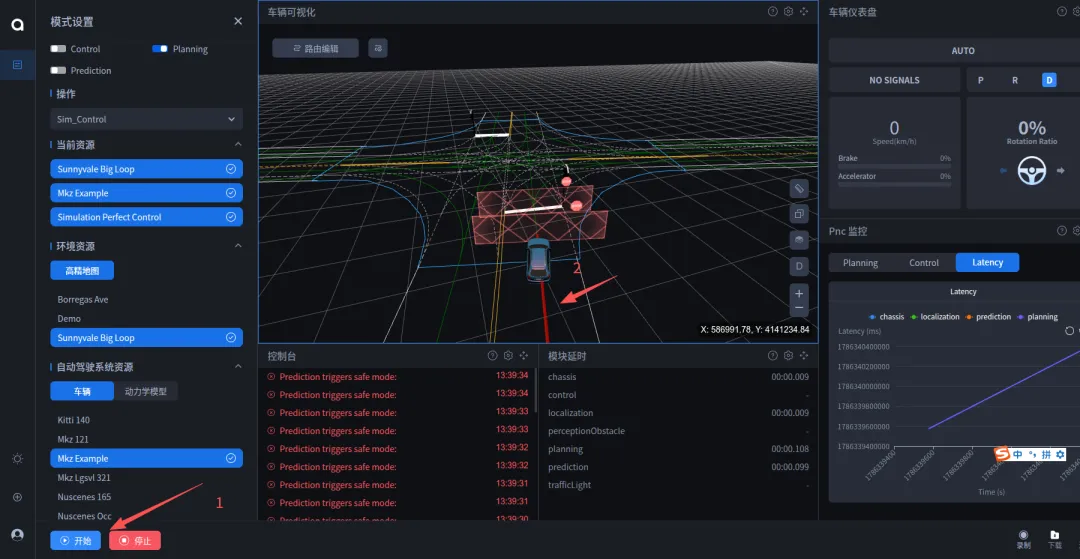The height and width of the screenshot is (559, 1080).
Task: Zoom out the vehicle view
Action: coord(799,308)
